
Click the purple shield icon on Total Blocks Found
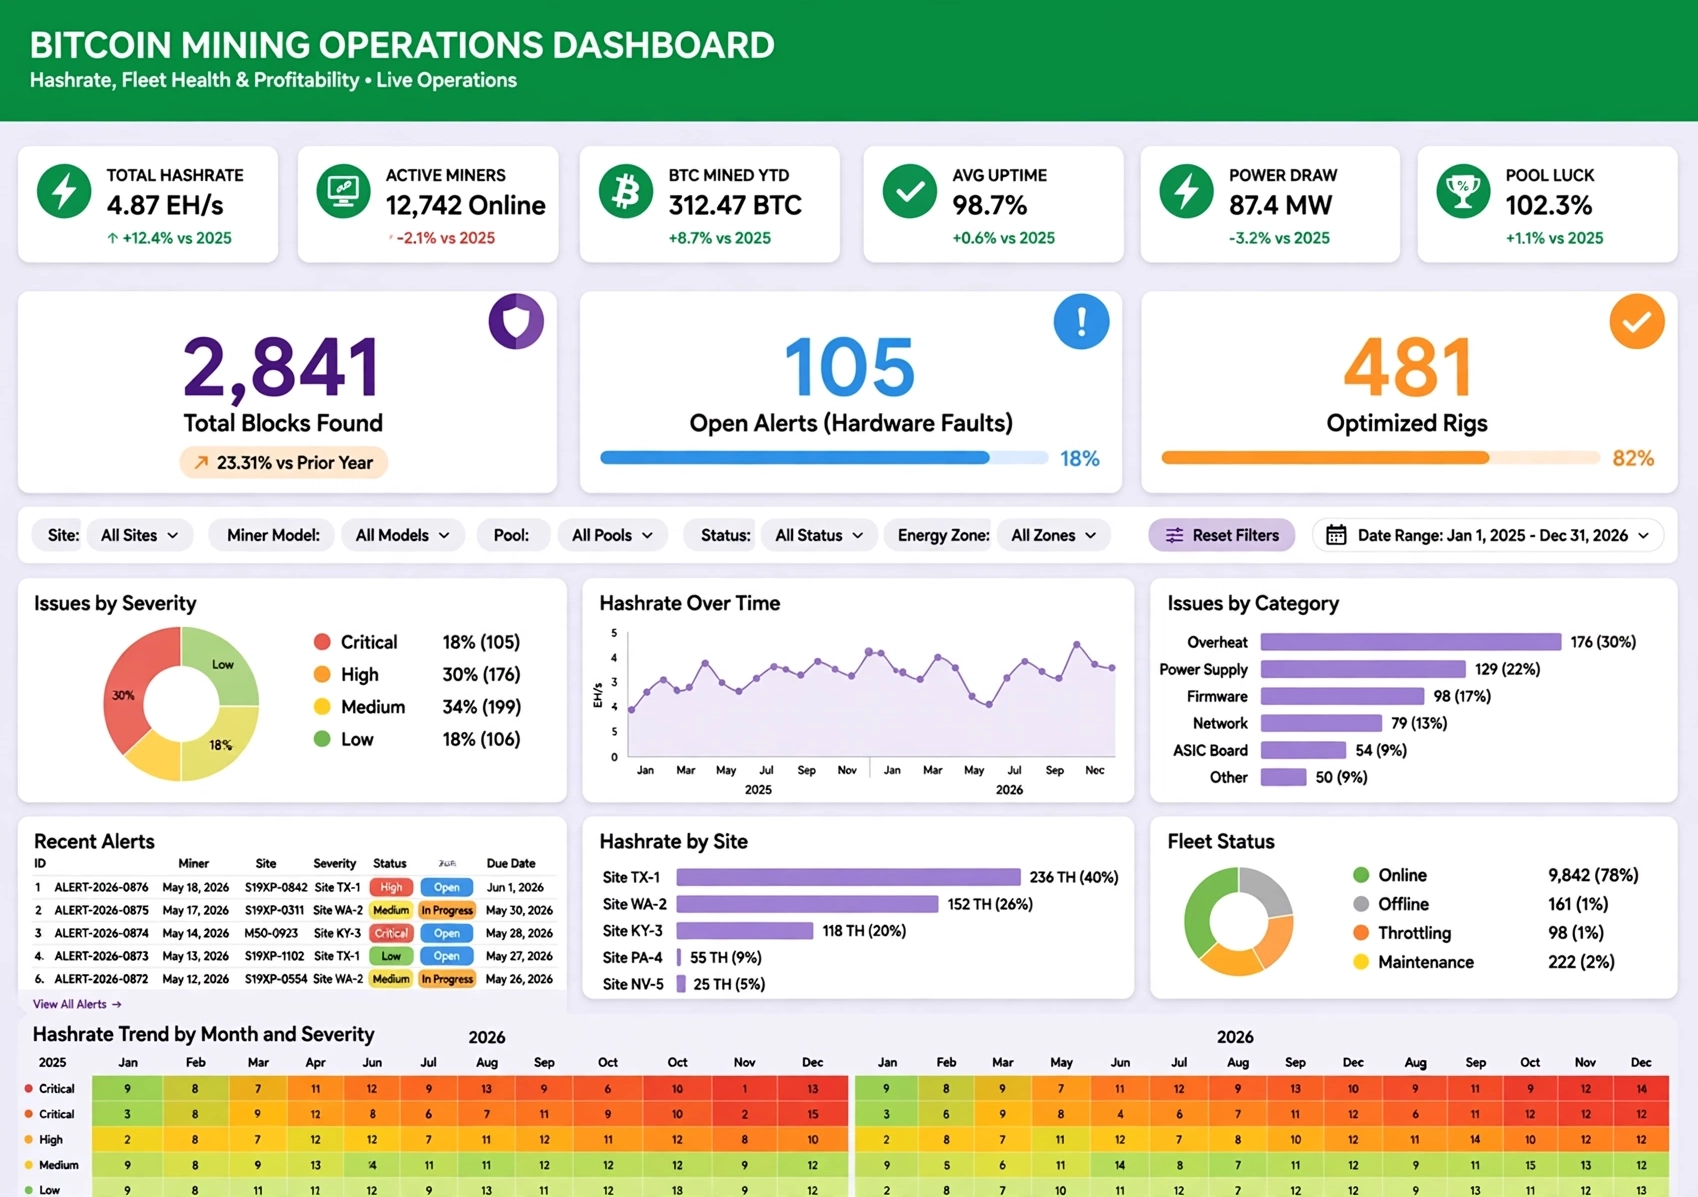click(x=516, y=321)
